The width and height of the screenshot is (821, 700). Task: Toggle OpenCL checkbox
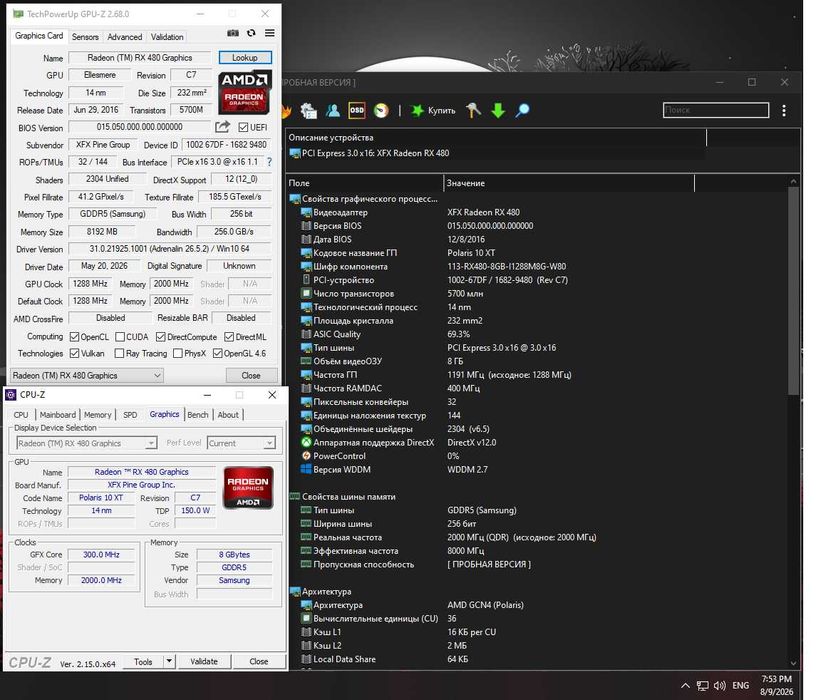(74, 337)
